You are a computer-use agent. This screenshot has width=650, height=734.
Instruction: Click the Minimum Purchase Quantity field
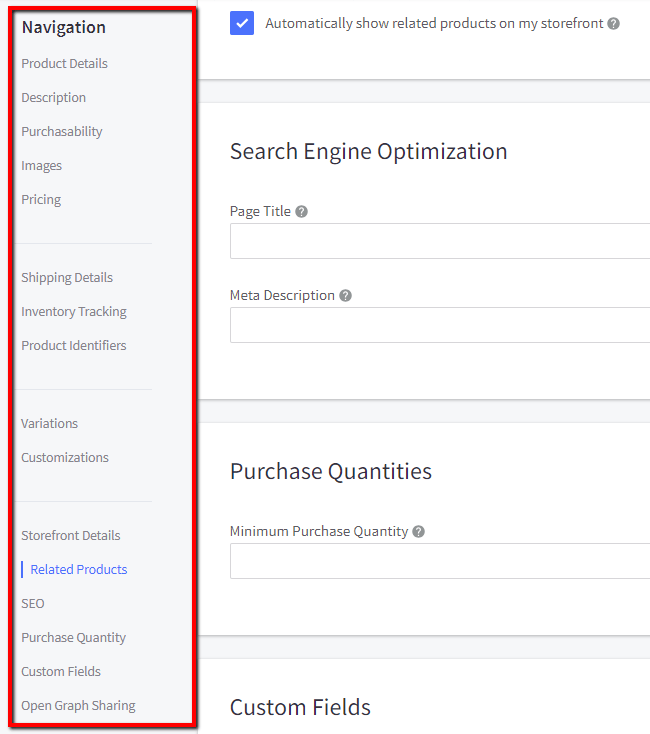click(440, 561)
